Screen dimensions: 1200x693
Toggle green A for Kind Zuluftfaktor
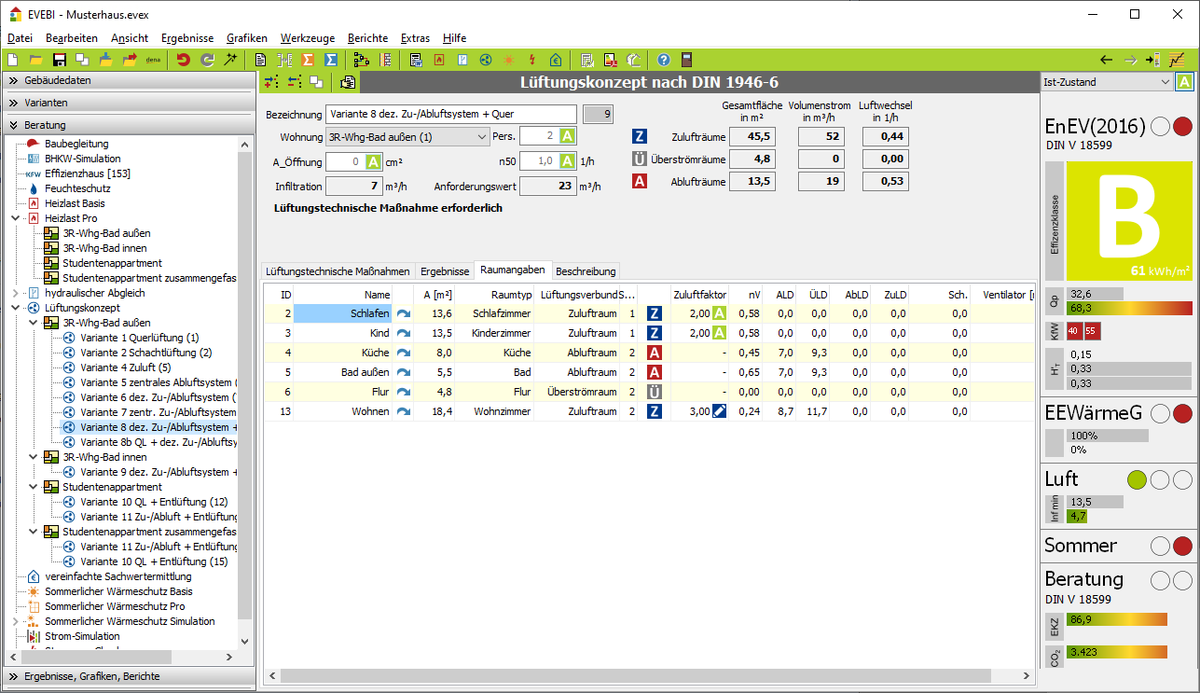(719, 333)
